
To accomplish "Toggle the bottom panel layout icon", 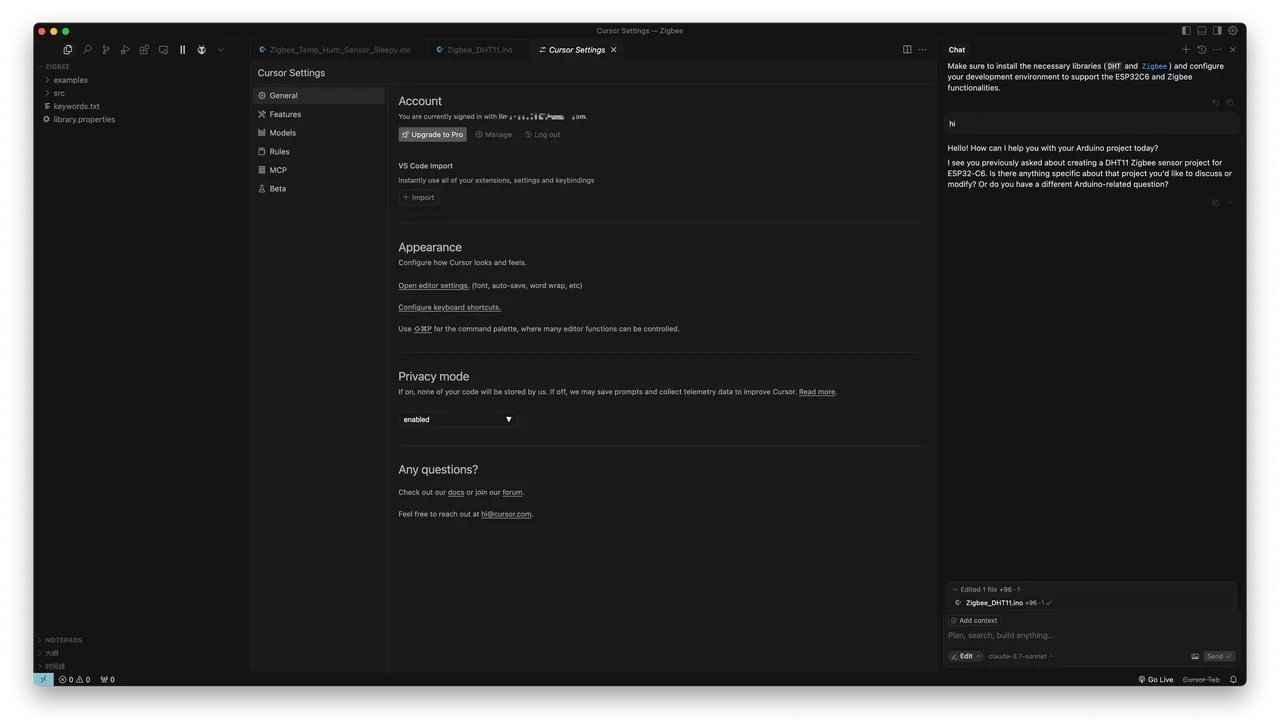I will (x=1202, y=31).
